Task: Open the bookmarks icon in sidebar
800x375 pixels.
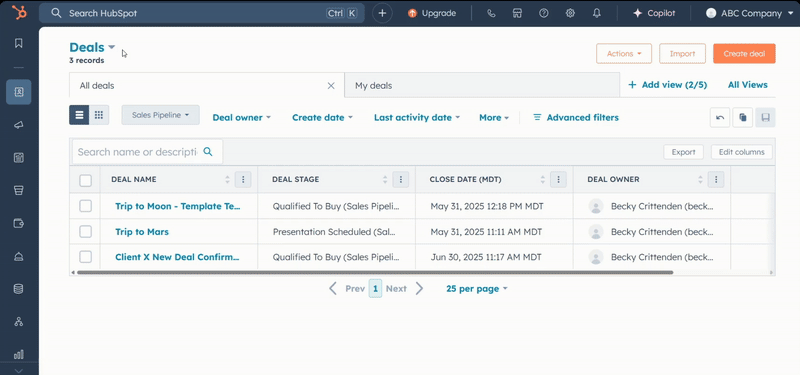Action: tap(19, 43)
